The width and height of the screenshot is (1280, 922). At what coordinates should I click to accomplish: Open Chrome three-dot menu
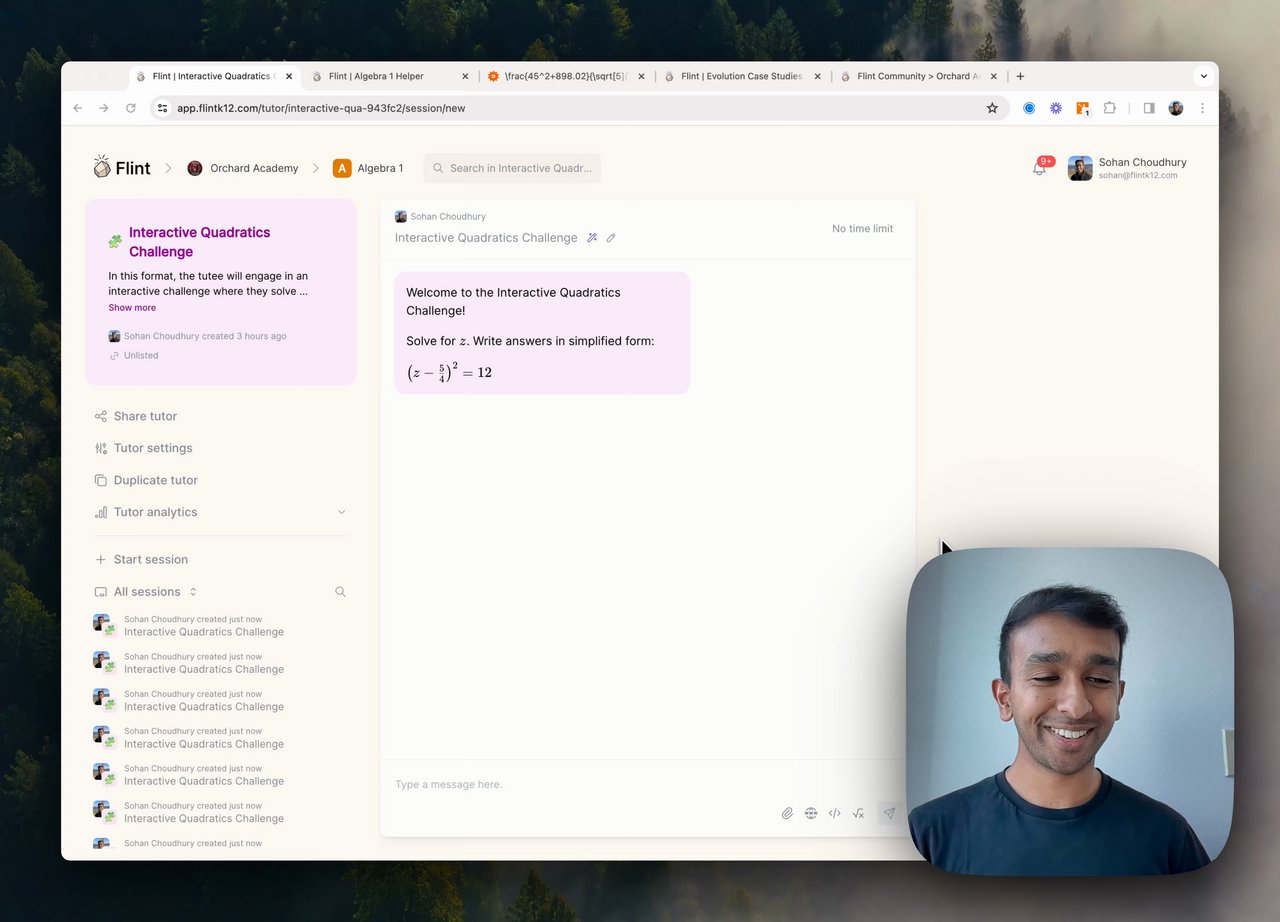(1202, 108)
